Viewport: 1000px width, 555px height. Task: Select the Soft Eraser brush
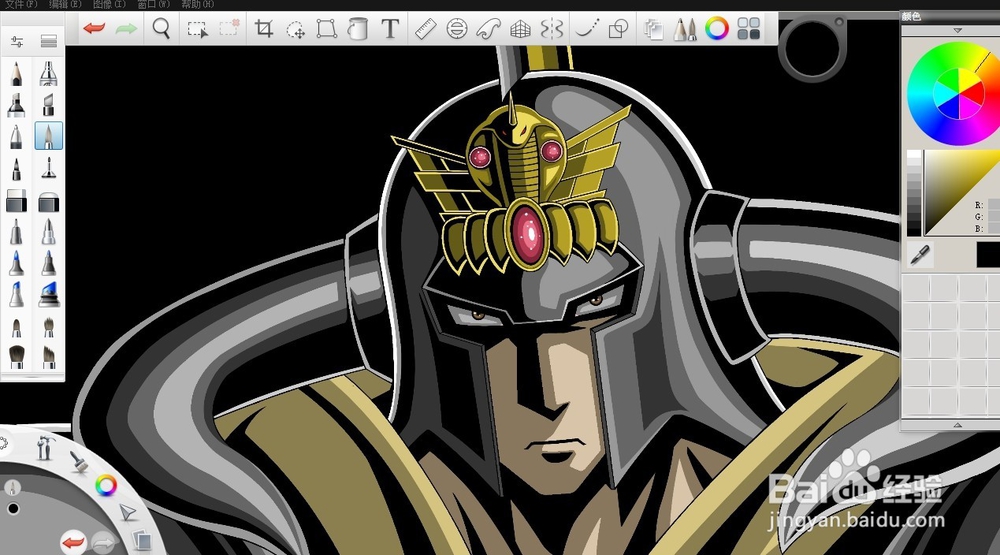[48, 202]
